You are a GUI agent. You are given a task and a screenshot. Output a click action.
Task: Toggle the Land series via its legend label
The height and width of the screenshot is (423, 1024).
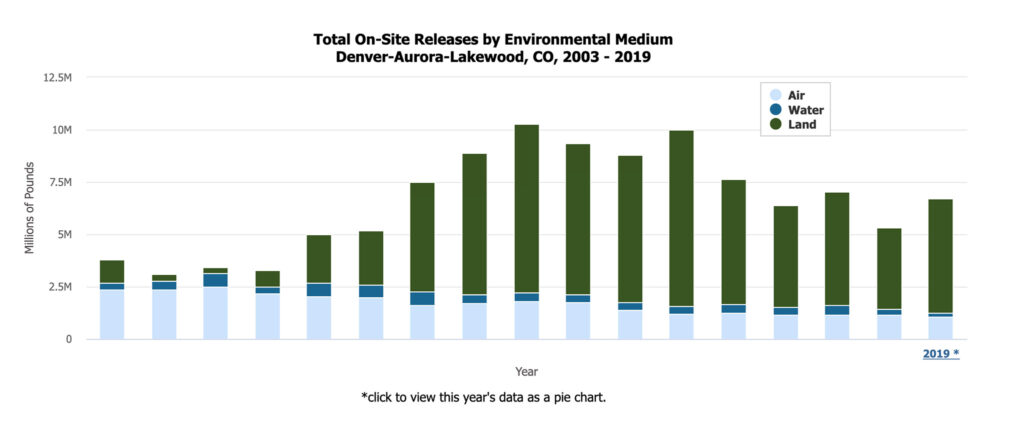pos(802,125)
